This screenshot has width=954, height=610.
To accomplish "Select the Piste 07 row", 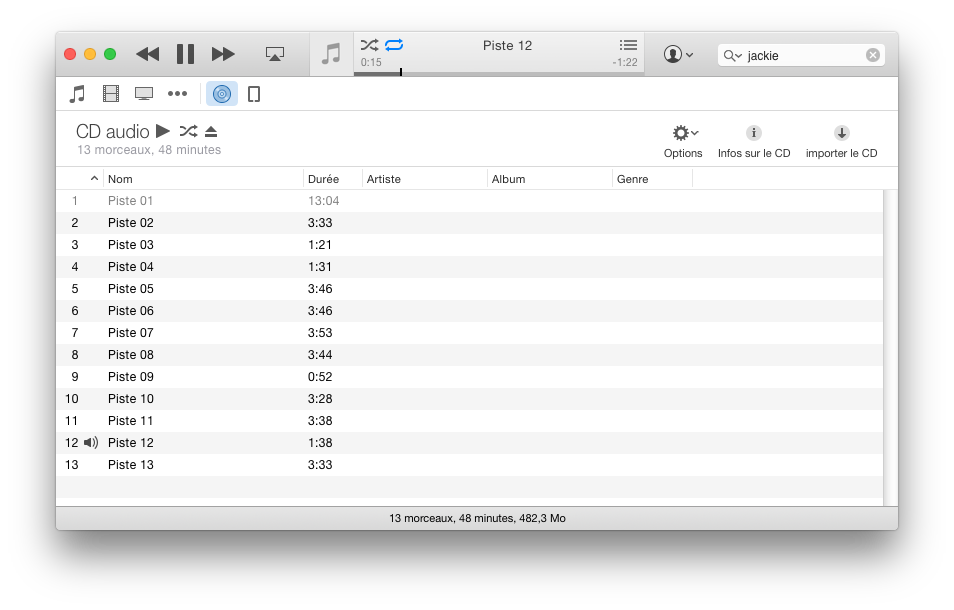I will 469,333.
